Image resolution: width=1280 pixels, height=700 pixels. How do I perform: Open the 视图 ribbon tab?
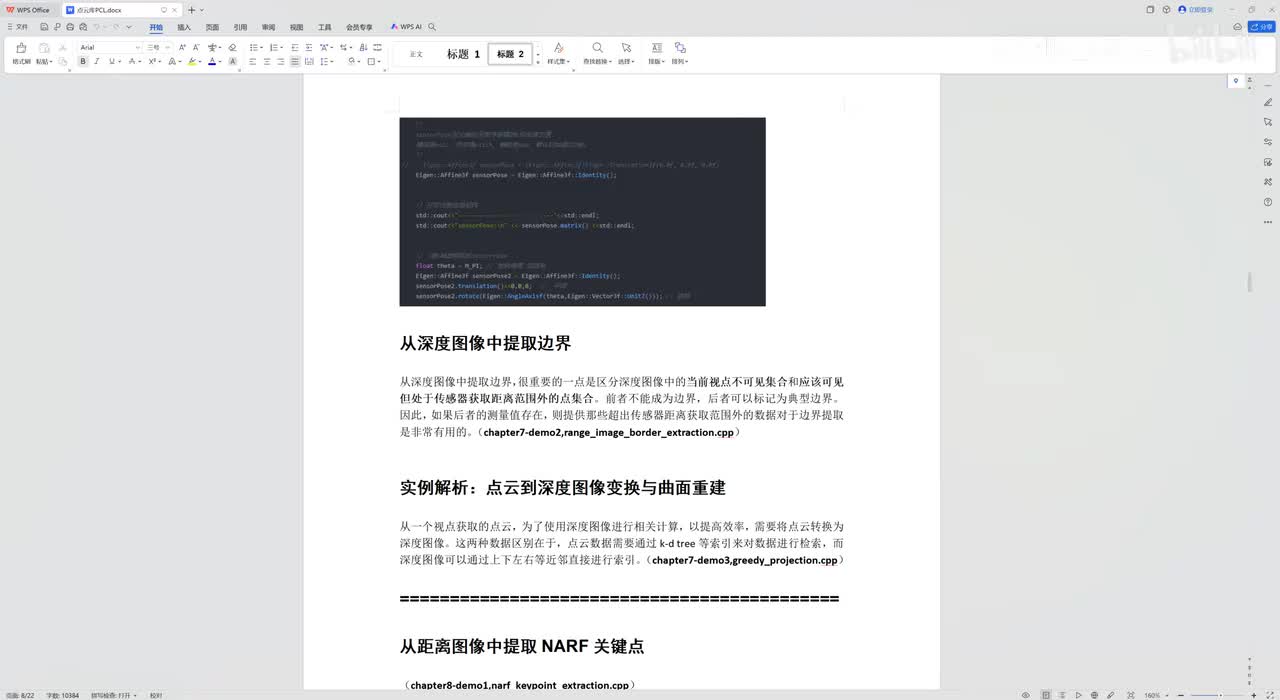click(296, 27)
